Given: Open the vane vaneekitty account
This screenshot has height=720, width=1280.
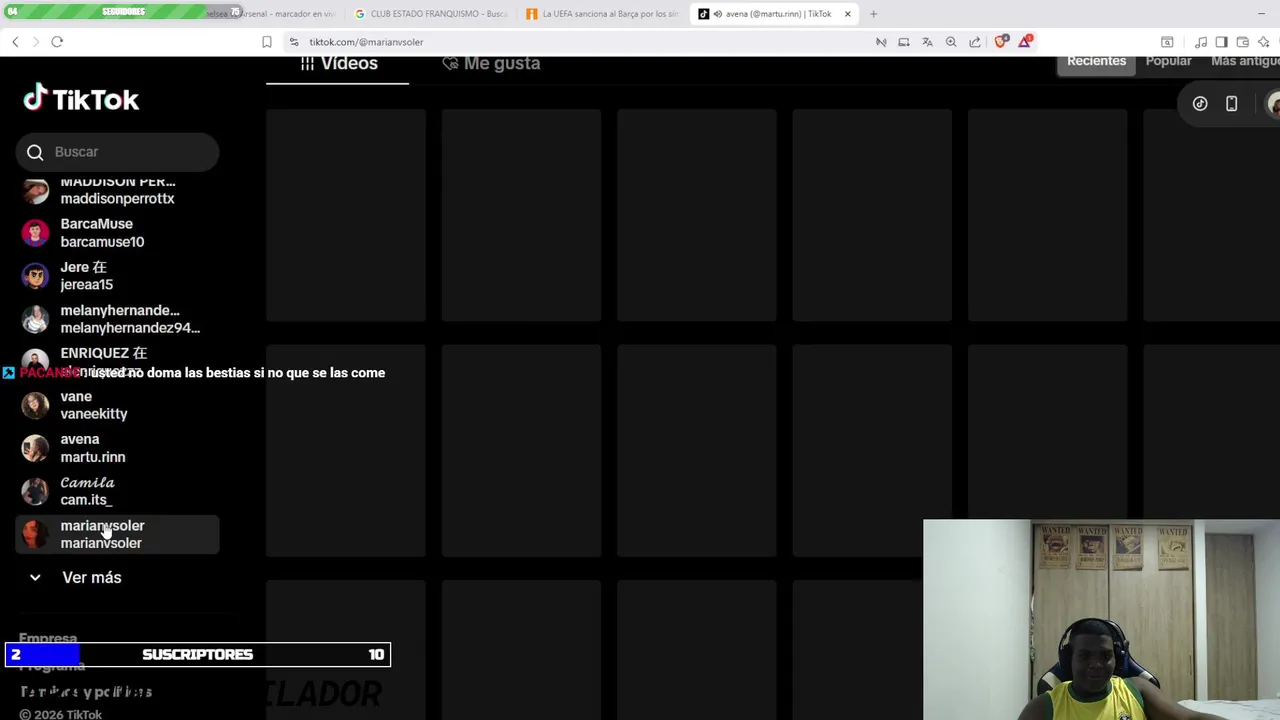Looking at the screenshot, I should pos(117,405).
